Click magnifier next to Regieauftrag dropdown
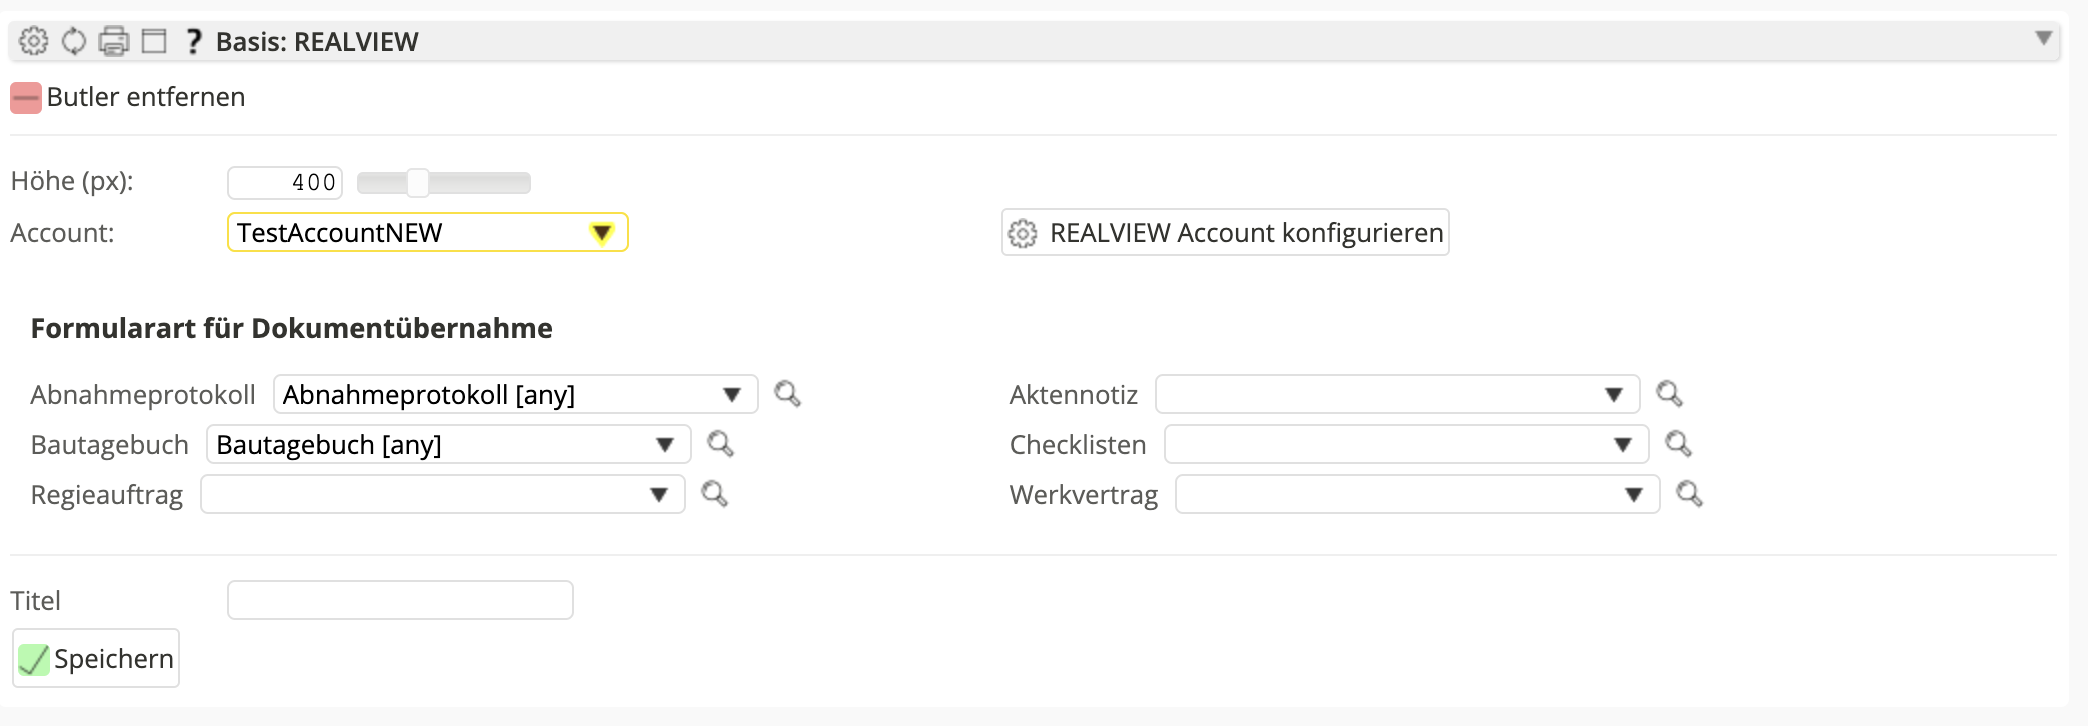 [714, 494]
